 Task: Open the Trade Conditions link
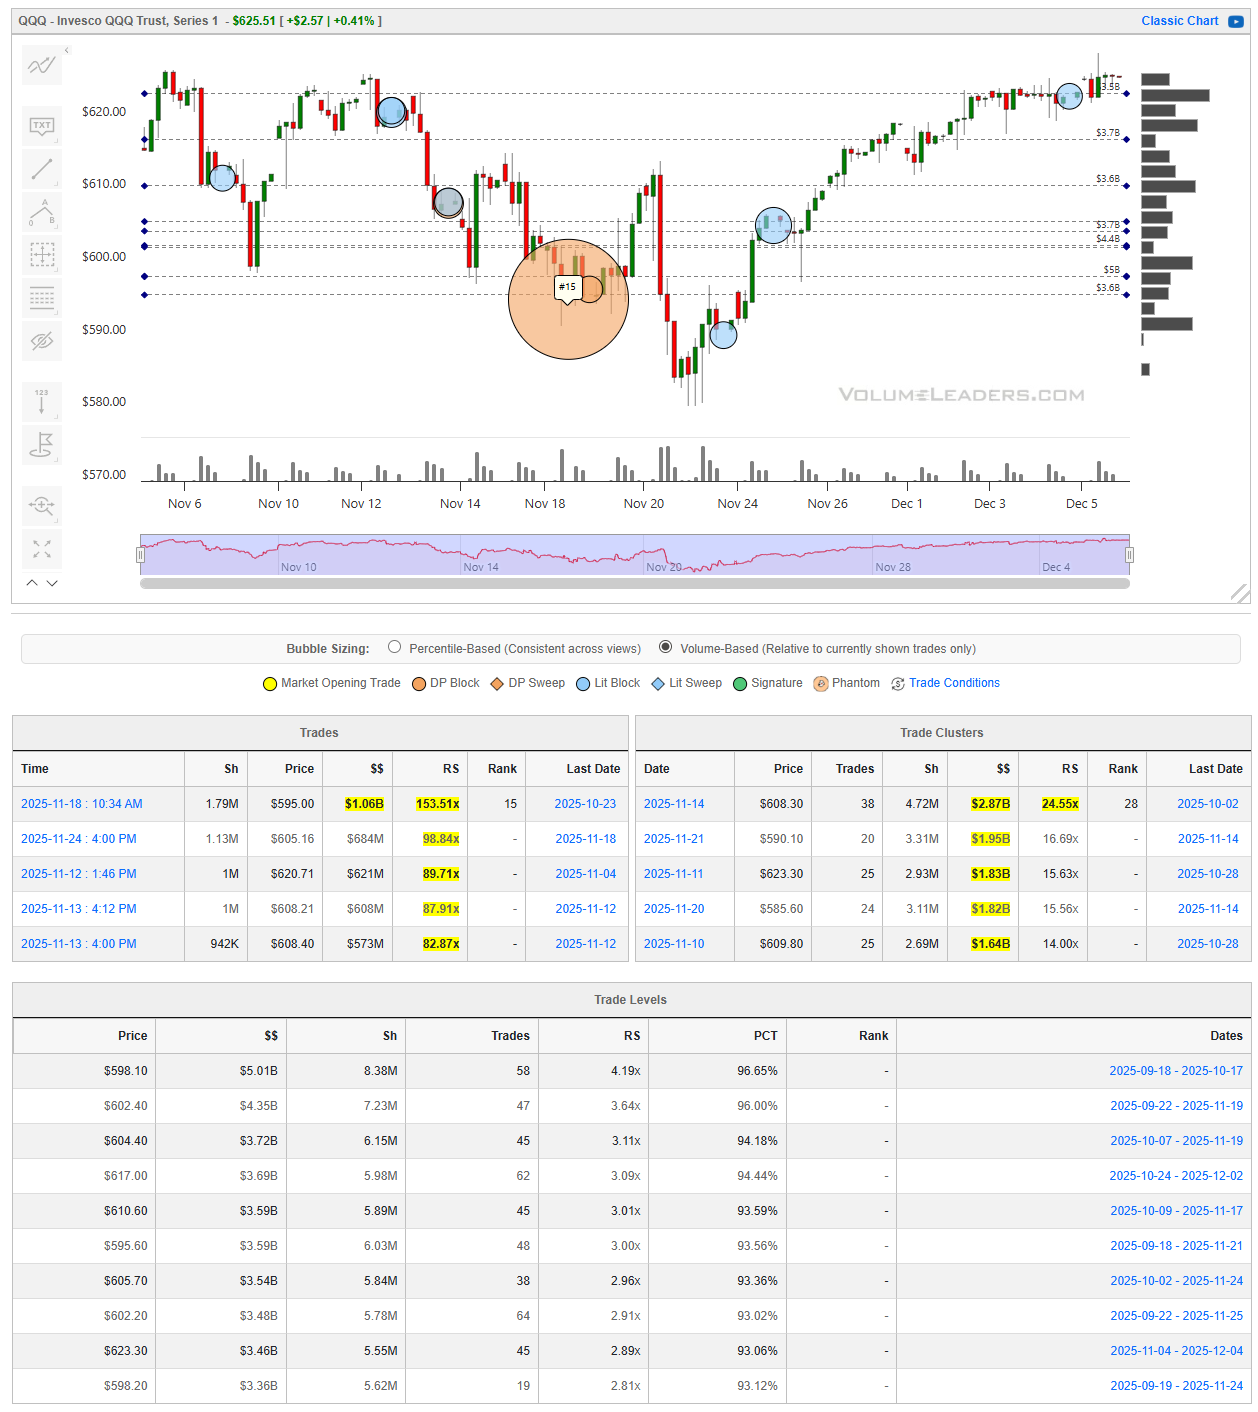(954, 683)
